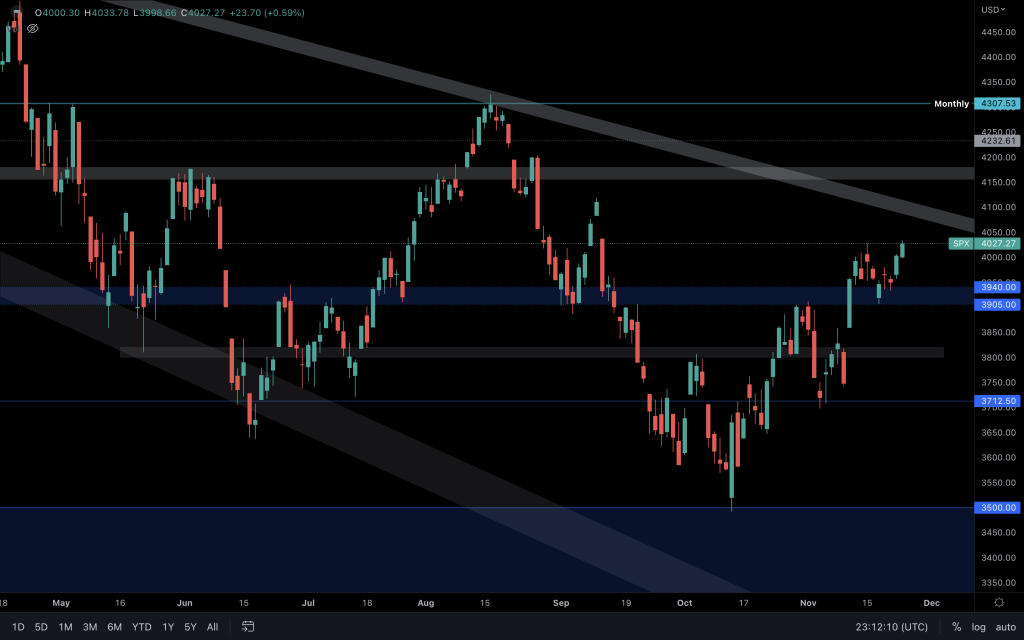Click the 4450.00 price axis label
This screenshot has height=640, width=1024.
pyautogui.click(x=998, y=32)
